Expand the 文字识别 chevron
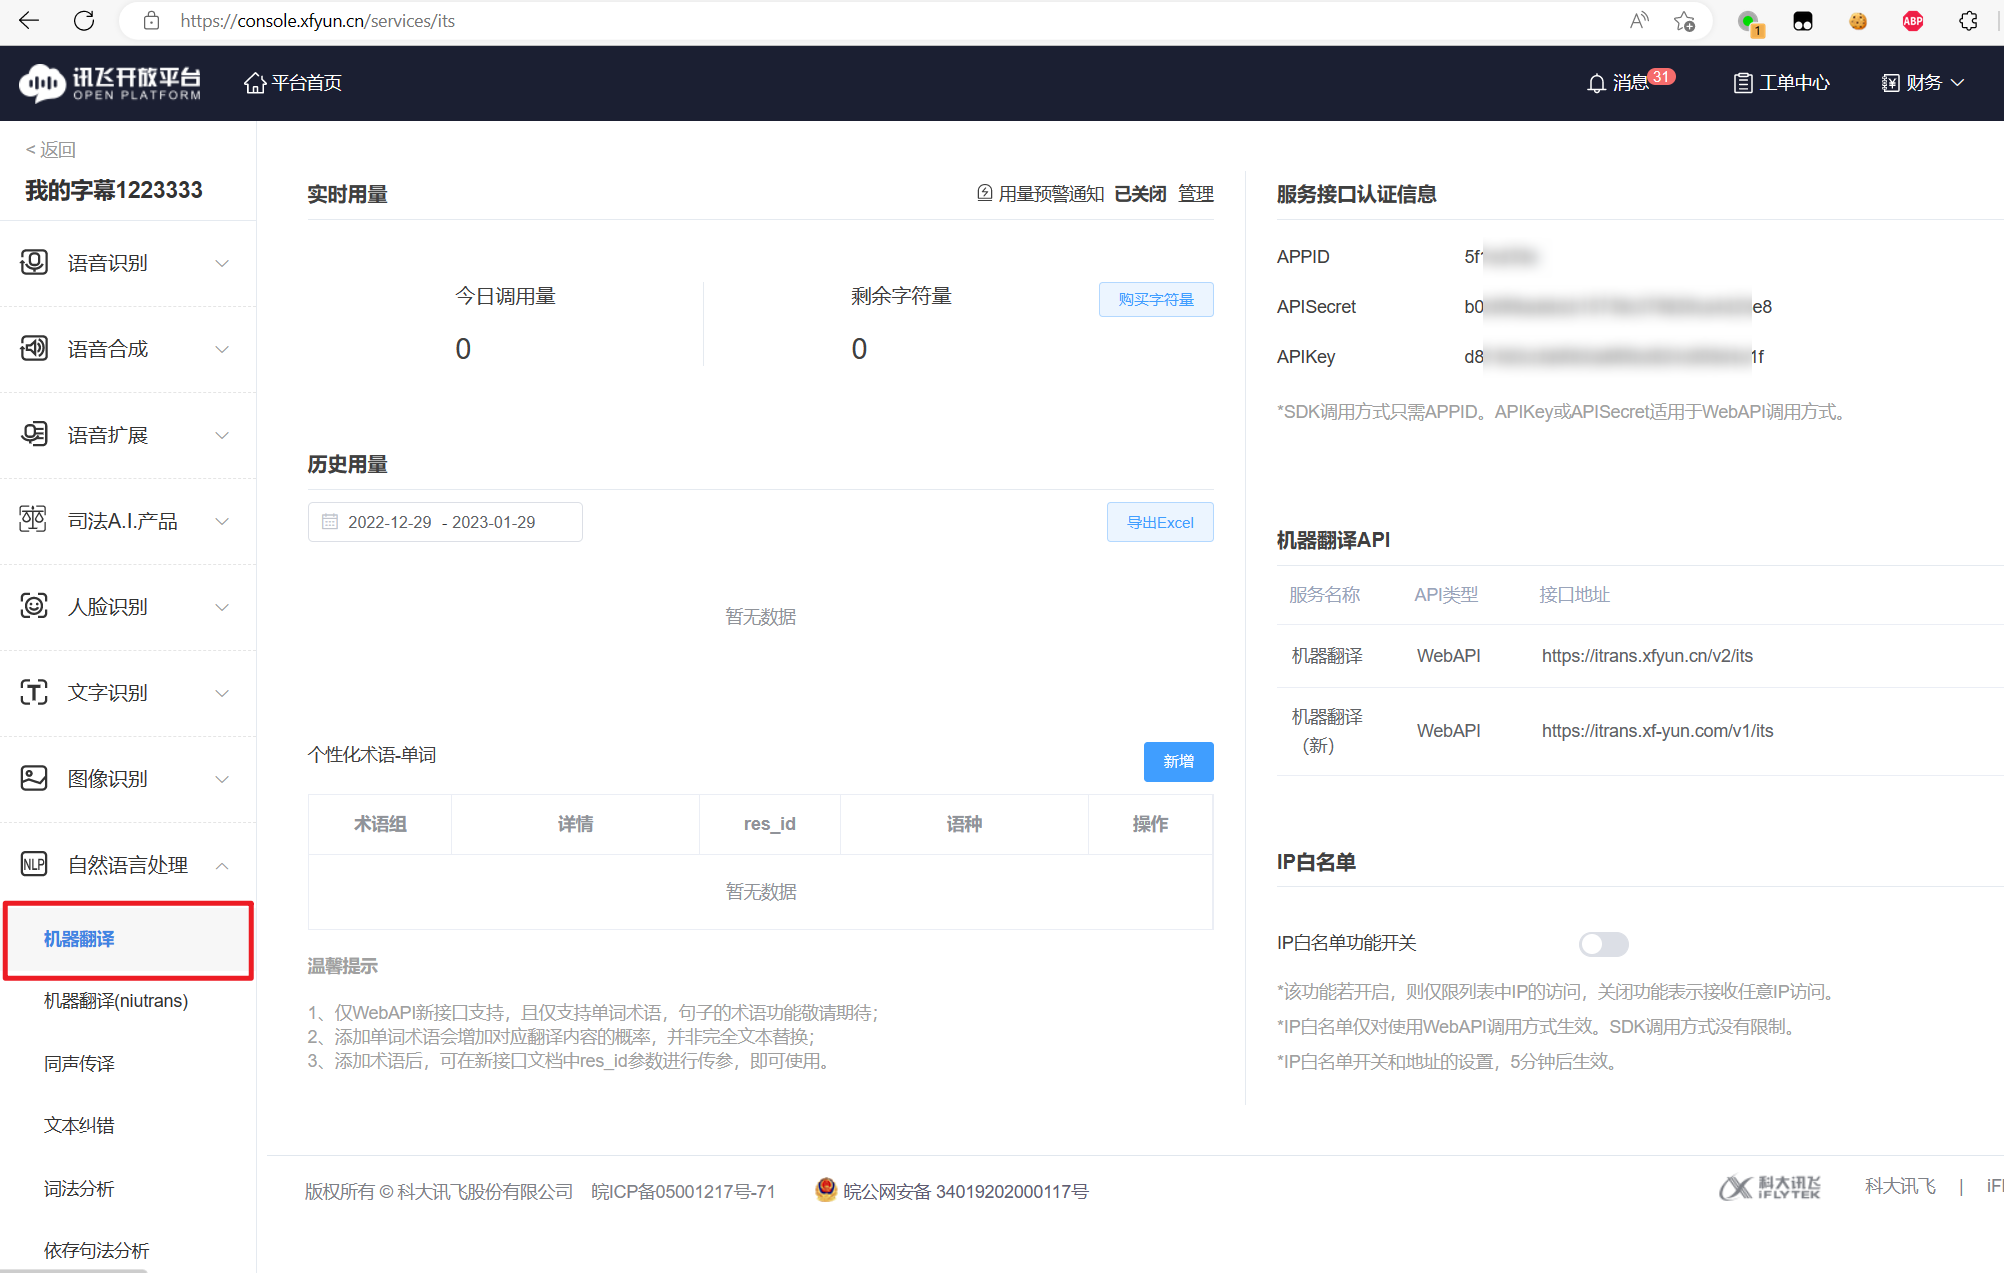This screenshot has width=2004, height=1273. pos(222,693)
